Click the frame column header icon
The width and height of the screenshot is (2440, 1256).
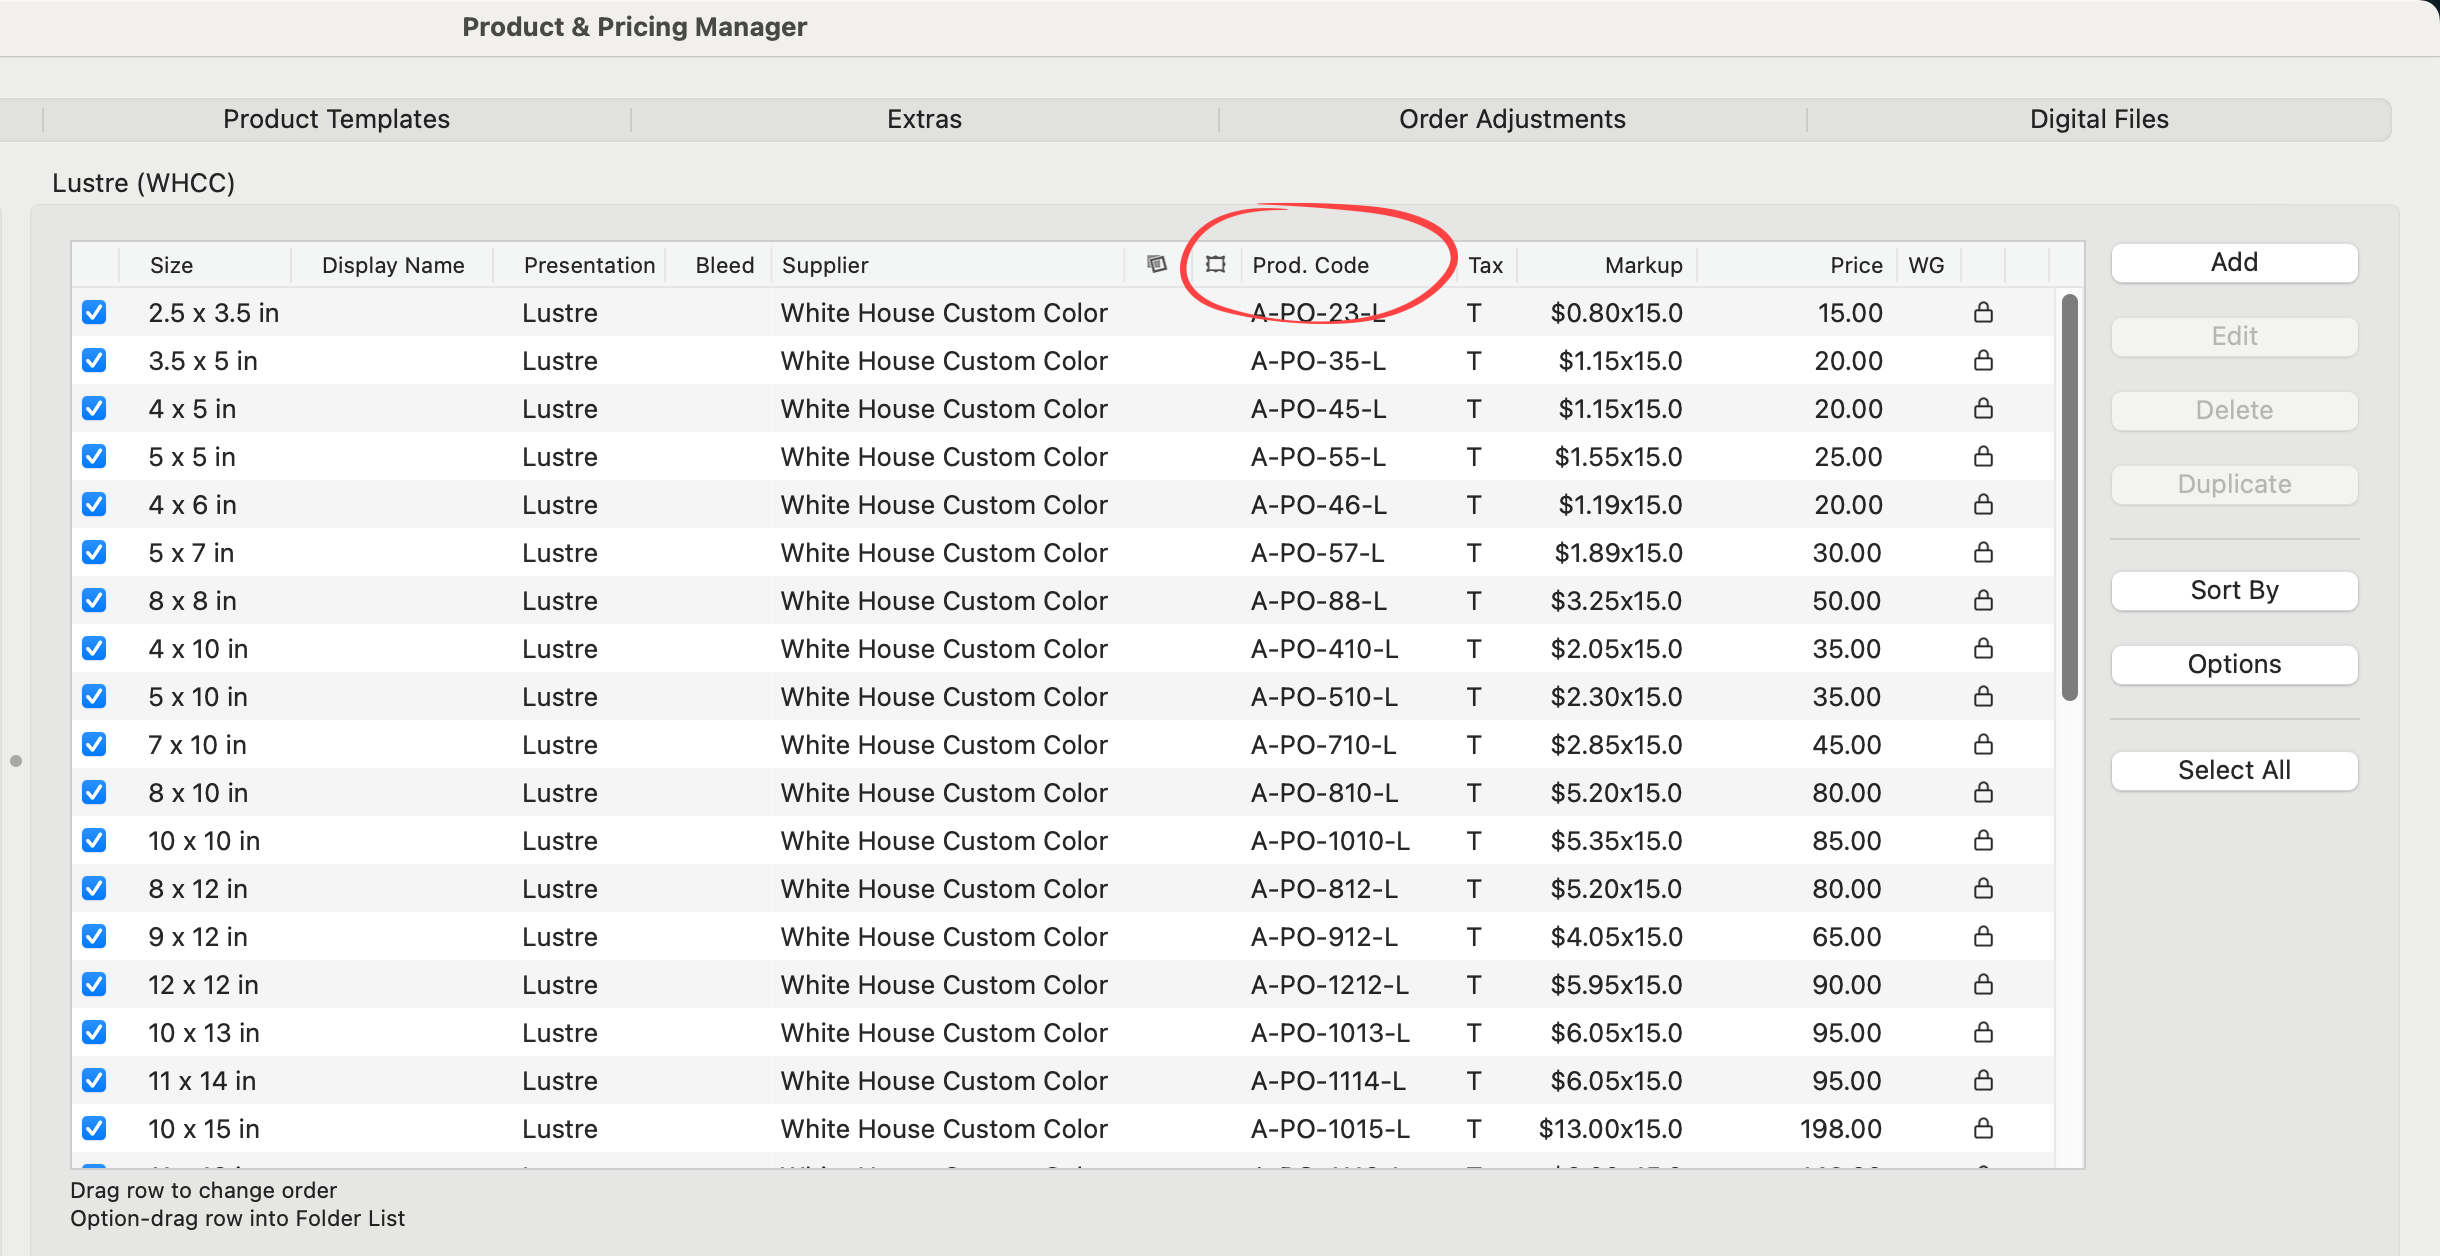[x=1215, y=264]
